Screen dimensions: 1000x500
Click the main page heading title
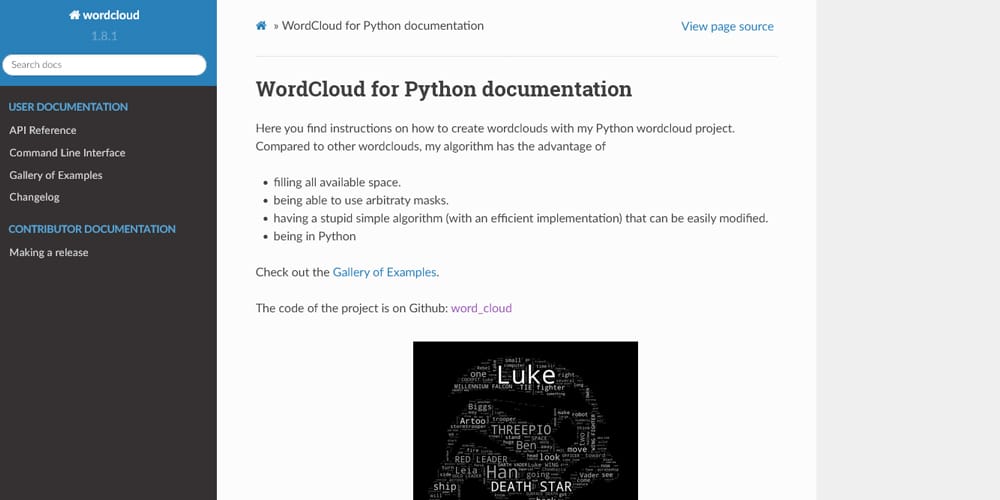click(x=443, y=89)
